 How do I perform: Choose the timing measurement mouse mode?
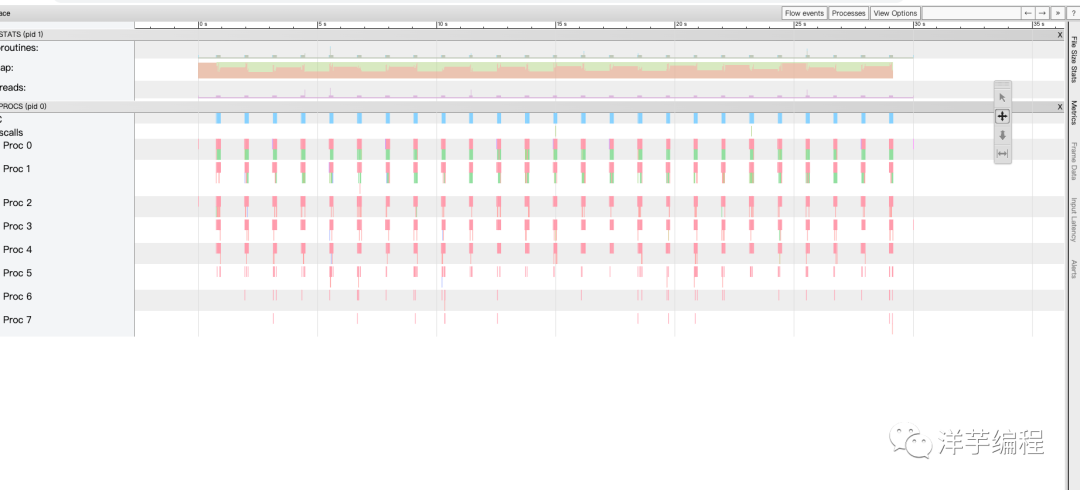[1002, 154]
